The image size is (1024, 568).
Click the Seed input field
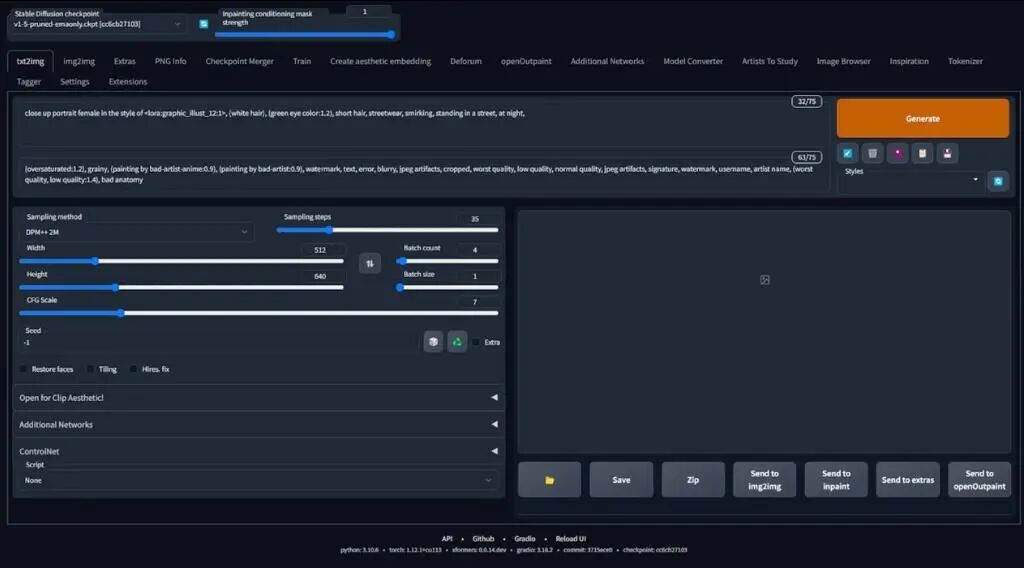(x=219, y=343)
